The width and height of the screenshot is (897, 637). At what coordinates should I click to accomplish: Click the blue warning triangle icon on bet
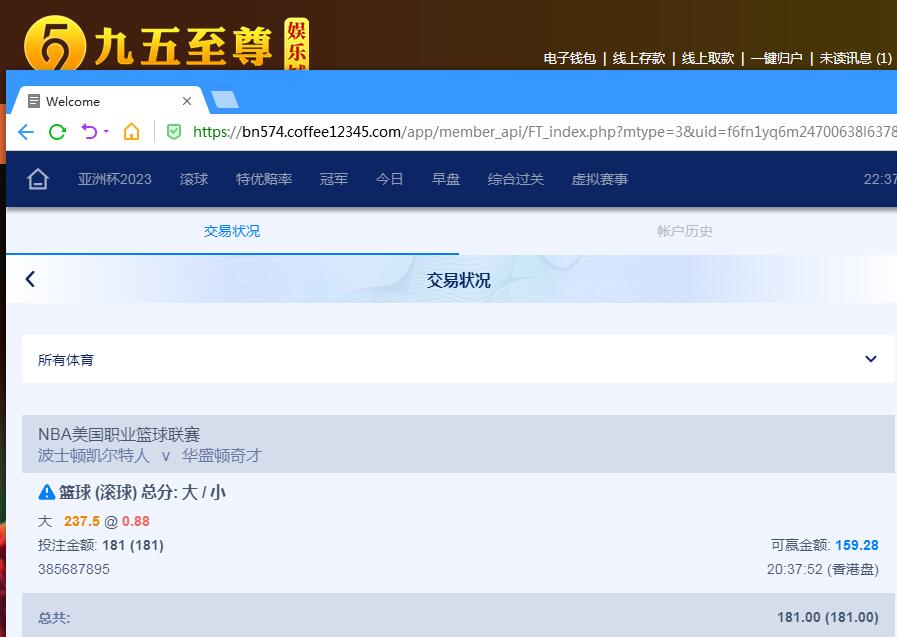point(46,492)
